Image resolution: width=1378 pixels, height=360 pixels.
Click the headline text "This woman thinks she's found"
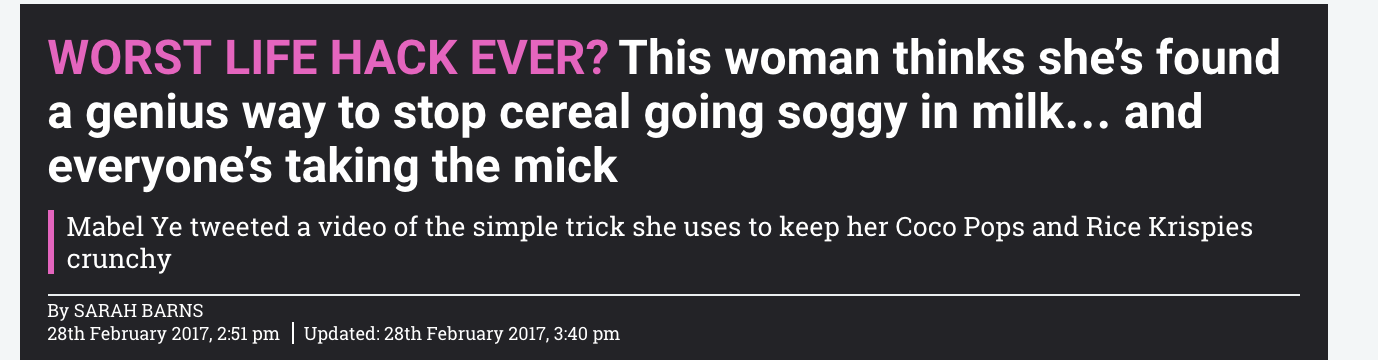pyautogui.click(x=950, y=60)
